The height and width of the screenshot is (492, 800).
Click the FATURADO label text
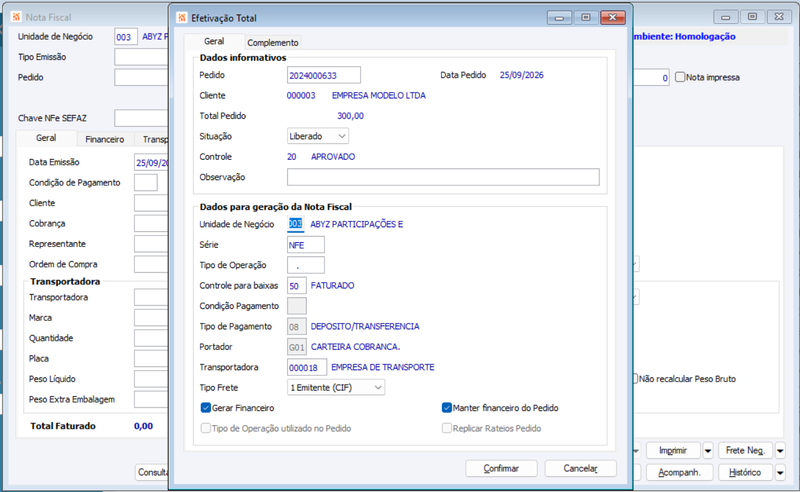pos(333,285)
